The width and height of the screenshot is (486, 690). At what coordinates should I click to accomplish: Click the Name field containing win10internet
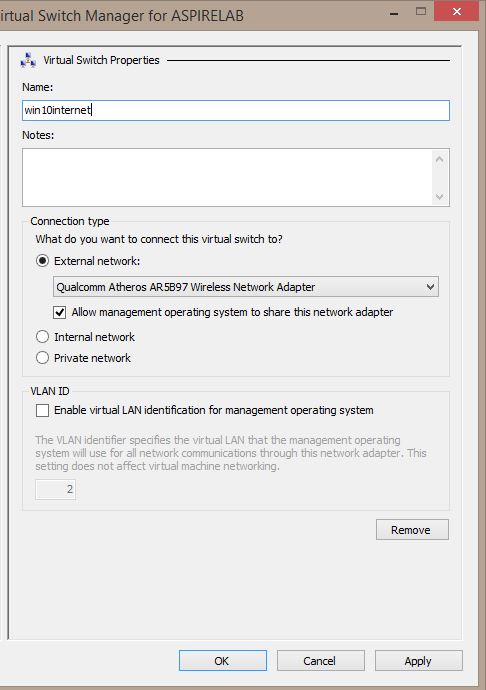pyautogui.click(x=236, y=110)
